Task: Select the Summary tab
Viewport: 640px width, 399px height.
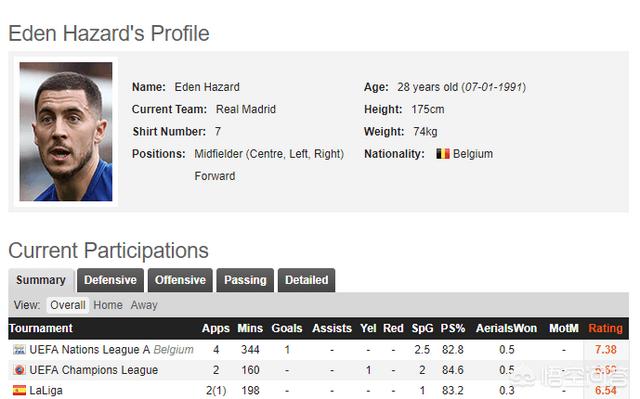Action: 41,280
